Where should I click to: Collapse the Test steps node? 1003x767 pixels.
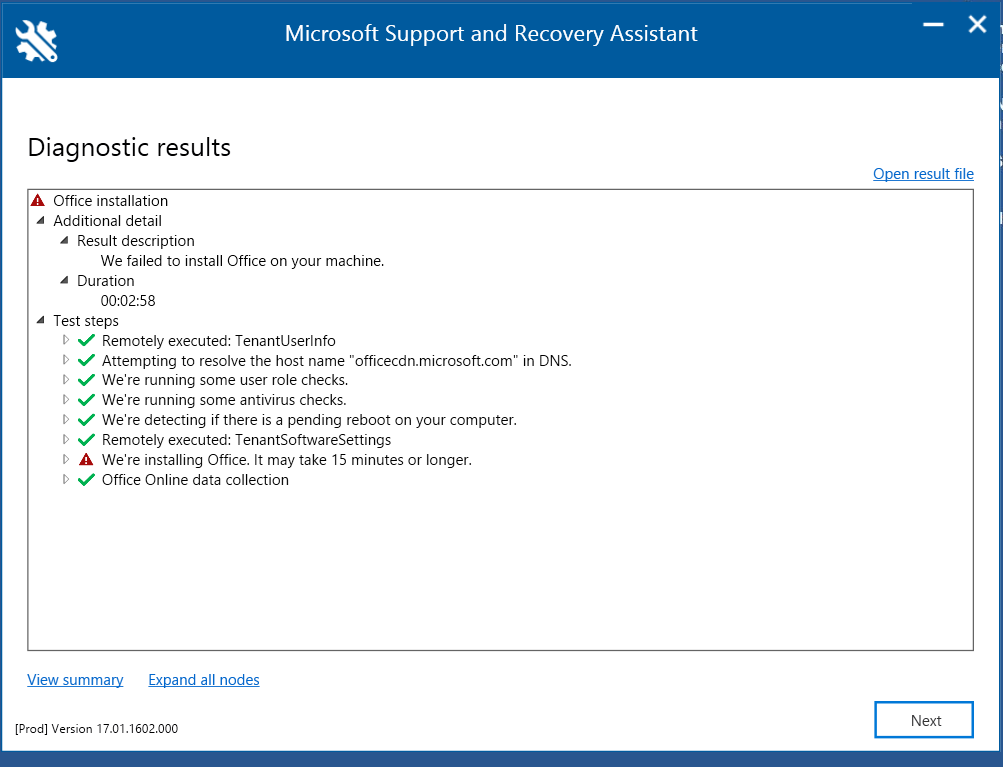pyautogui.click(x=41, y=320)
